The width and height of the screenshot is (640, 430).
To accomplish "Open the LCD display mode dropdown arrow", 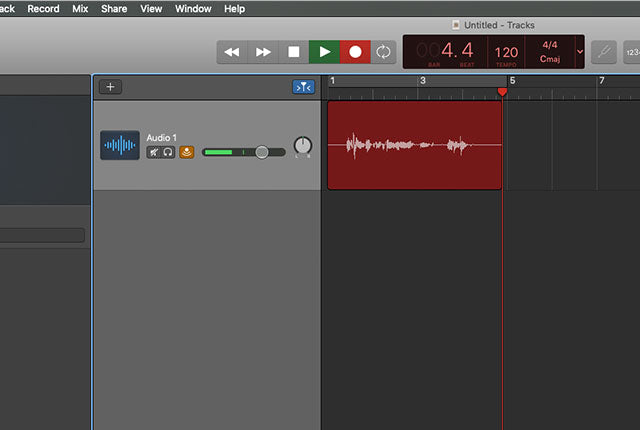I will (580, 52).
